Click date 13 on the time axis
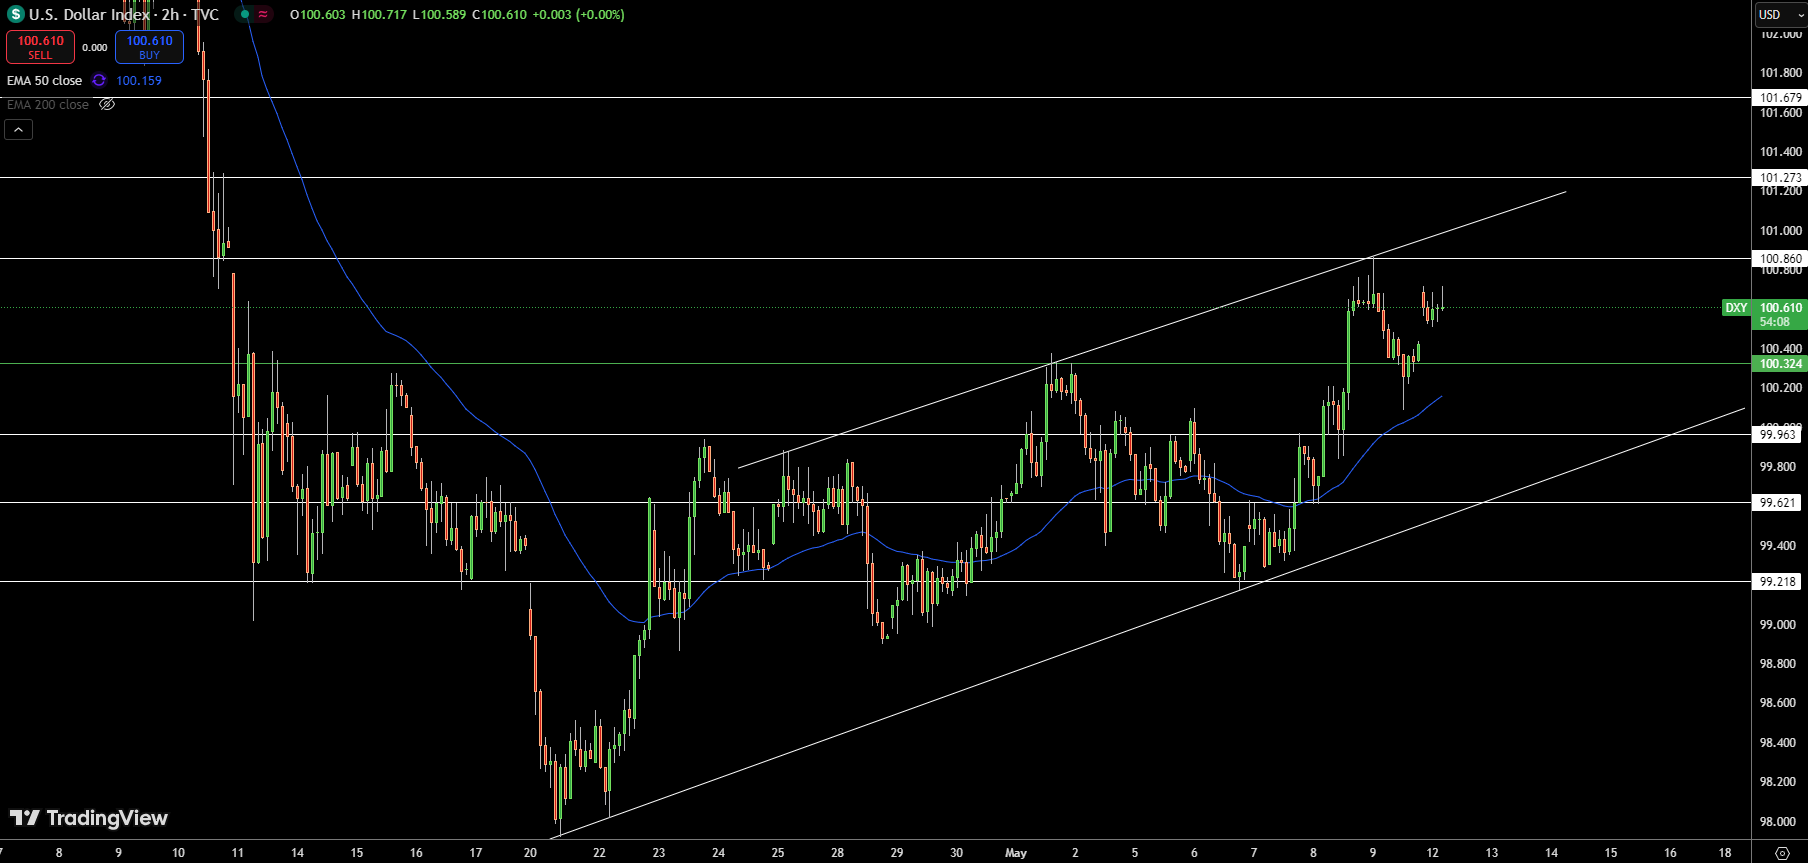The height and width of the screenshot is (863, 1808). tap(1492, 853)
